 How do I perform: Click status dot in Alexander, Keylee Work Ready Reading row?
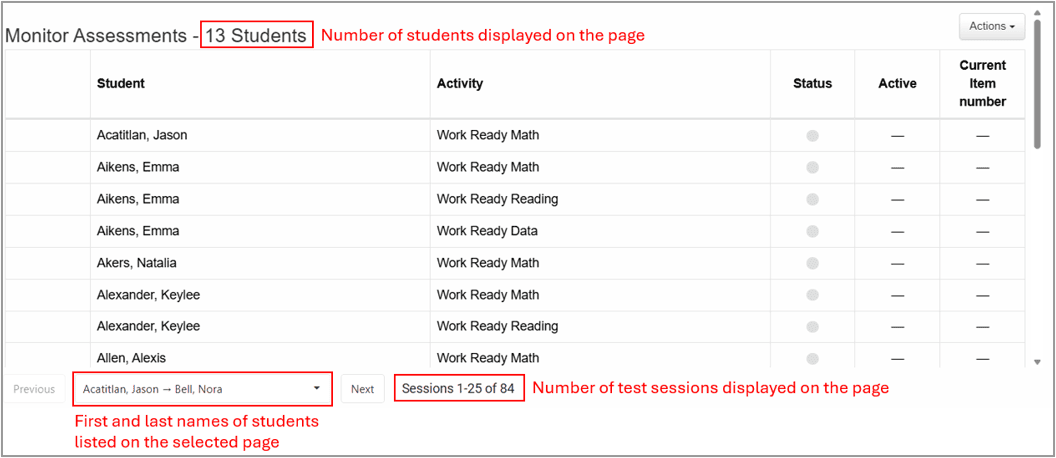[812, 327]
